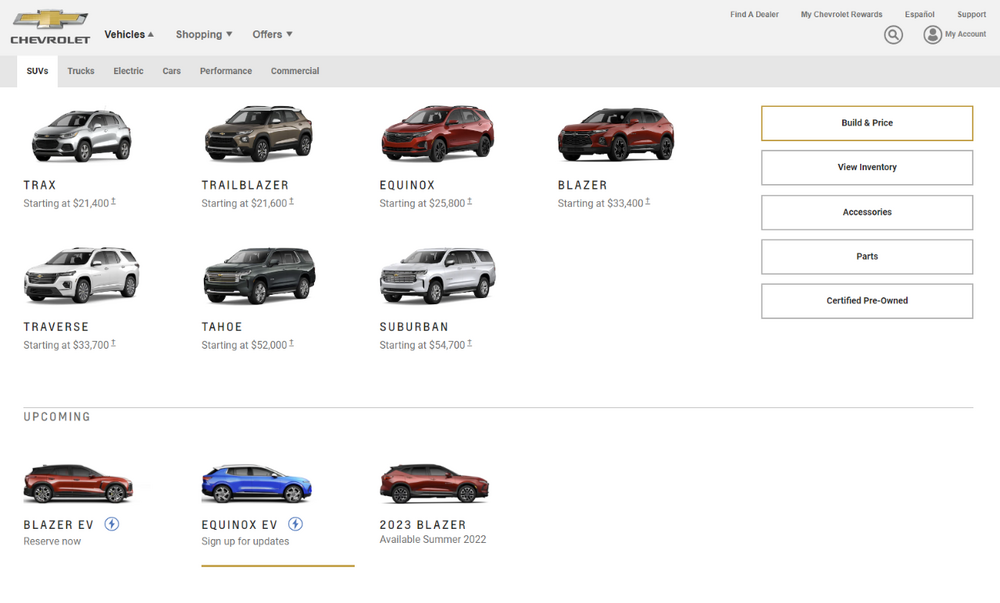This screenshot has height=603, width=1000.
Task: Click electric bolt icon next to Equinox EV
Action: click(296, 524)
